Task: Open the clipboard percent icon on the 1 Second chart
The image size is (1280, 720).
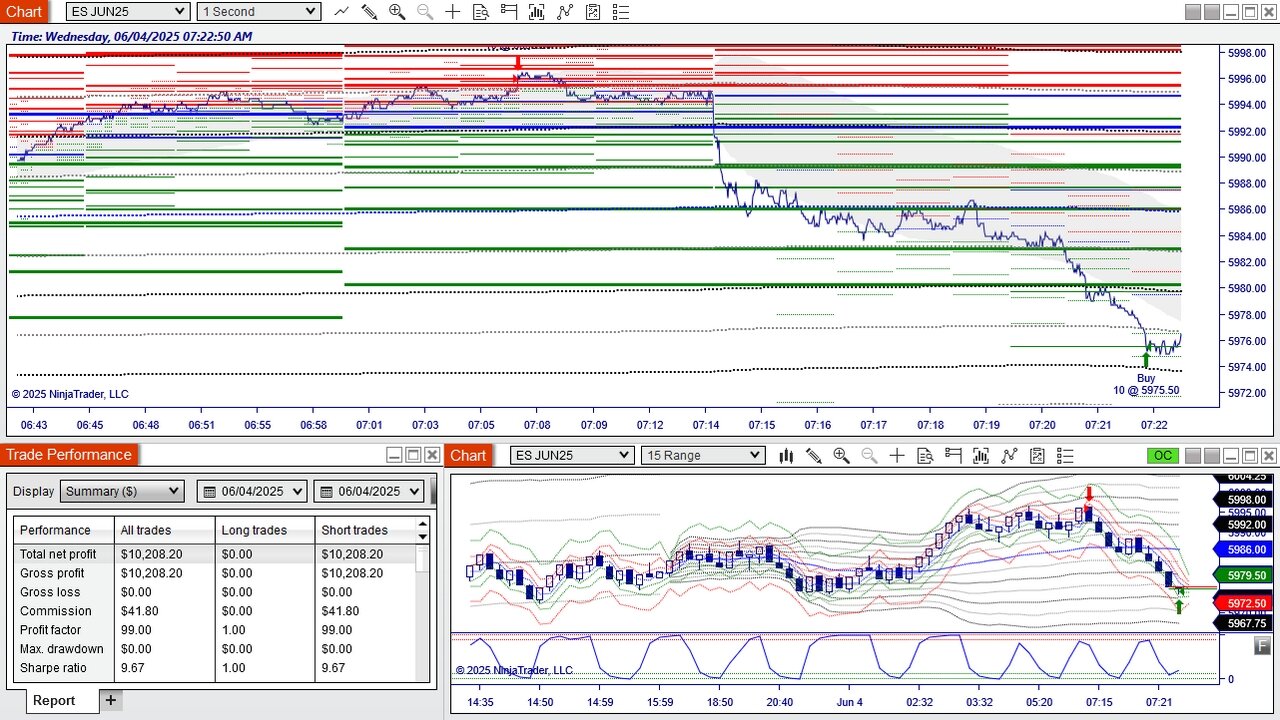Action: 593,12
